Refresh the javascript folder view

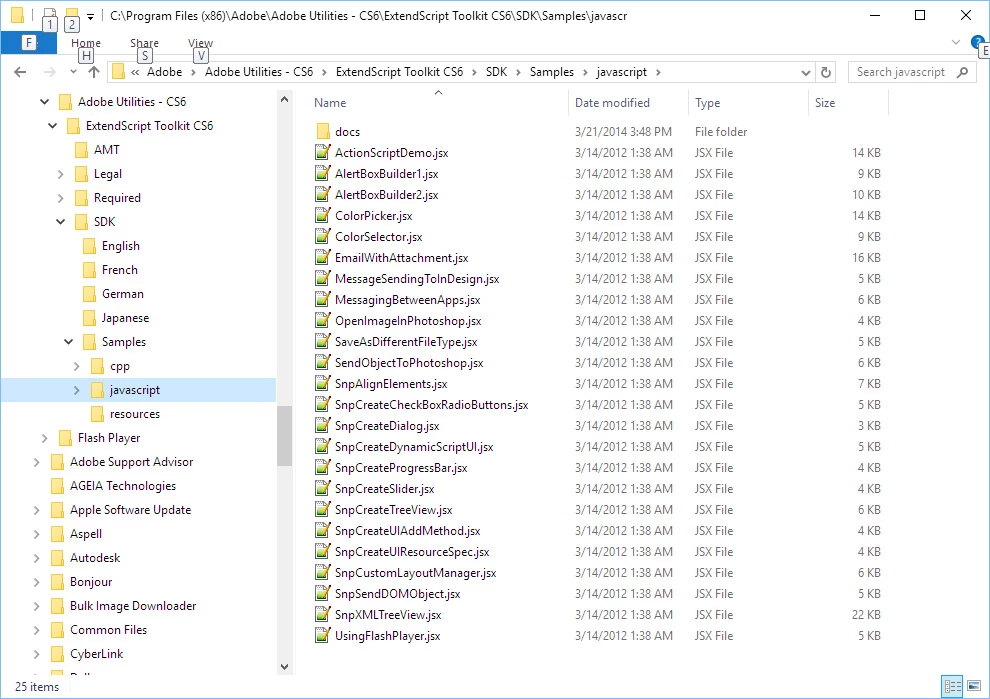tap(825, 72)
